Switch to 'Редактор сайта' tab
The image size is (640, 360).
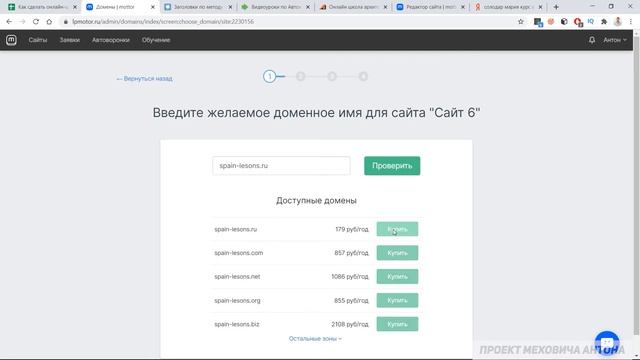(431, 7)
